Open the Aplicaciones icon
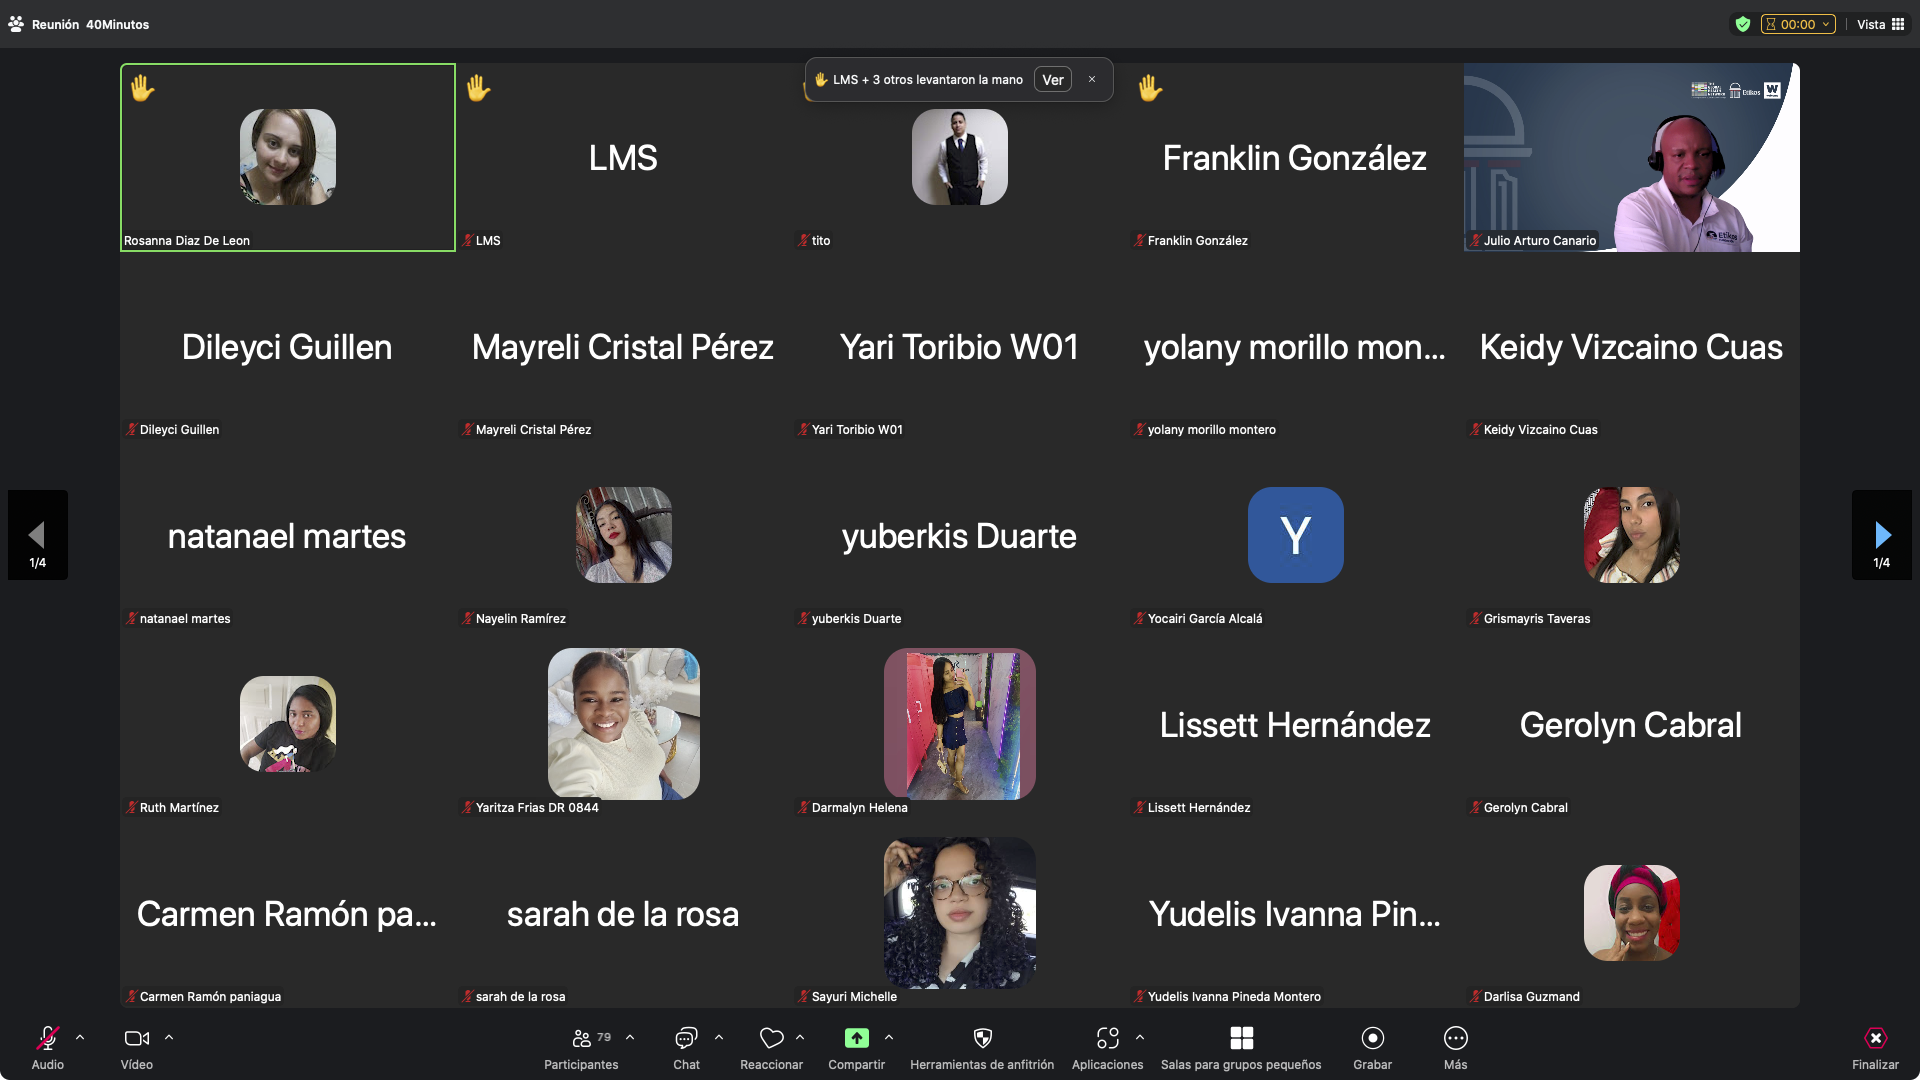 (1107, 1038)
